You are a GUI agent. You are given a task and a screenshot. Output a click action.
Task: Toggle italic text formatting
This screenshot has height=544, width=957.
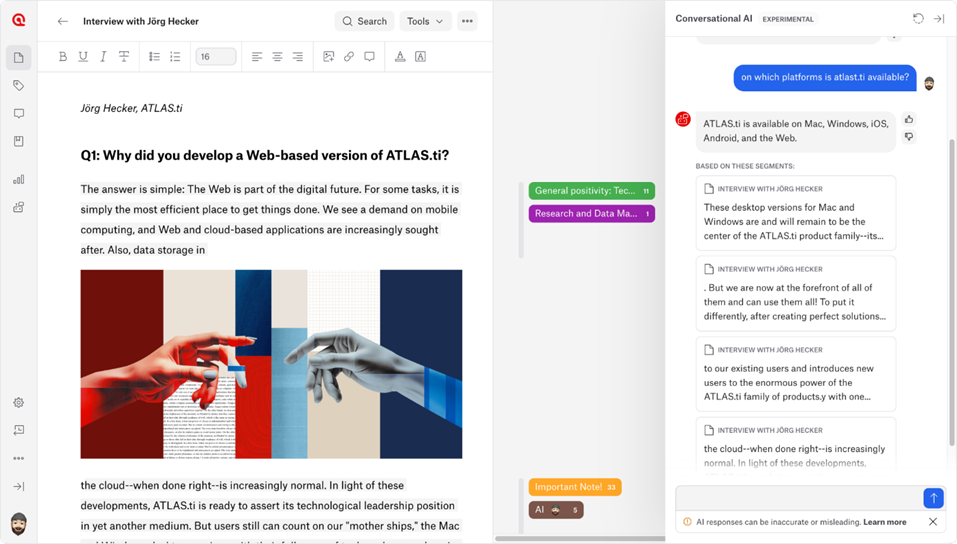point(103,57)
